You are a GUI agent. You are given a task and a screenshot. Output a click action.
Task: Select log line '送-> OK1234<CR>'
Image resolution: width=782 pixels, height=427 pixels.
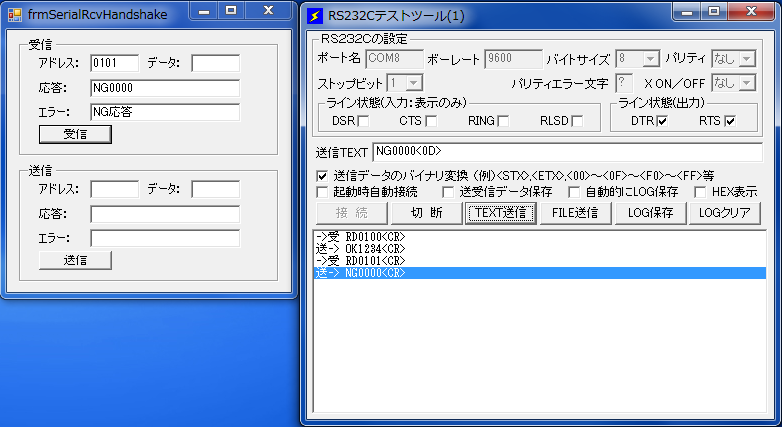[540, 248]
